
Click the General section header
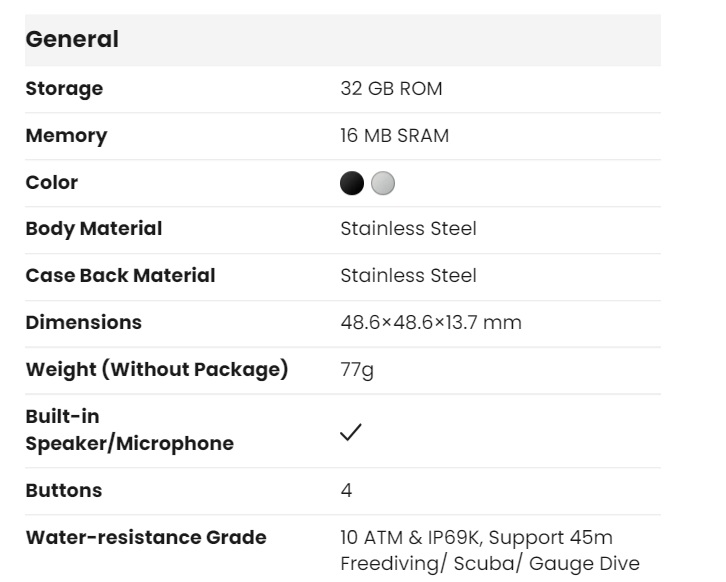pos(72,40)
